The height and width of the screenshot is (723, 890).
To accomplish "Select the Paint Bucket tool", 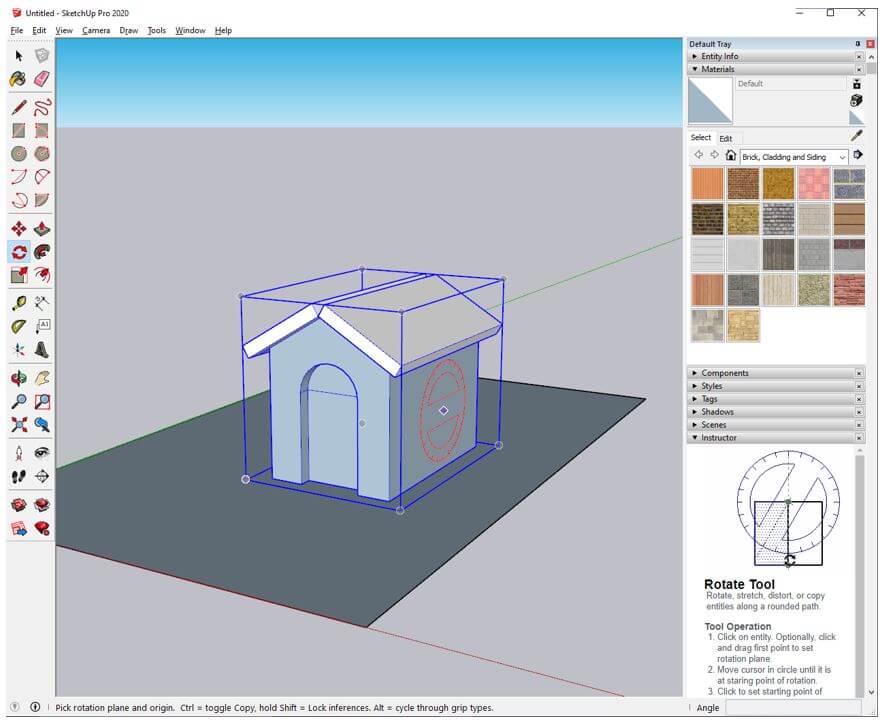I will (18, 79).
